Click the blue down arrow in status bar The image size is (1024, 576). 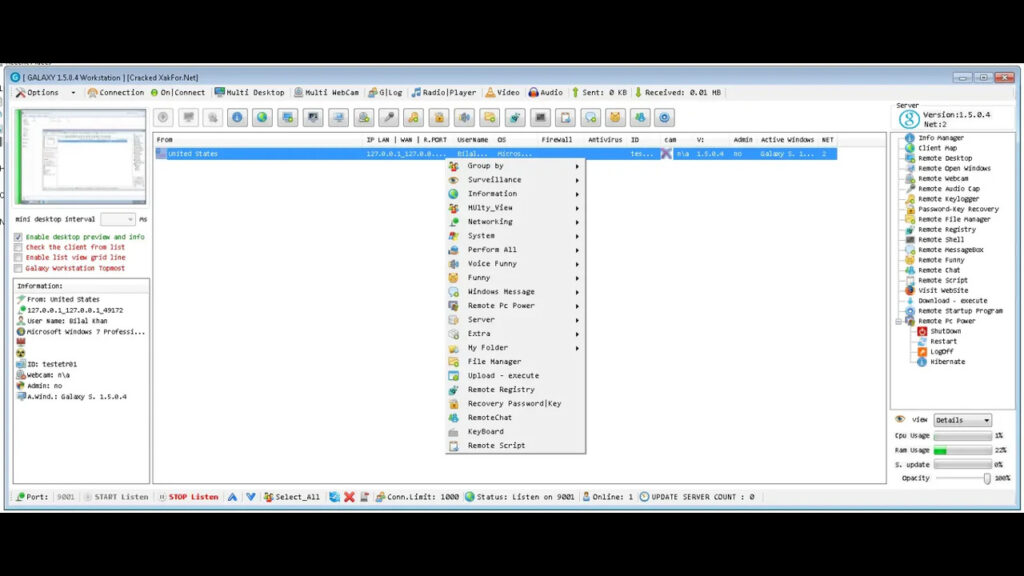point(251,497)
